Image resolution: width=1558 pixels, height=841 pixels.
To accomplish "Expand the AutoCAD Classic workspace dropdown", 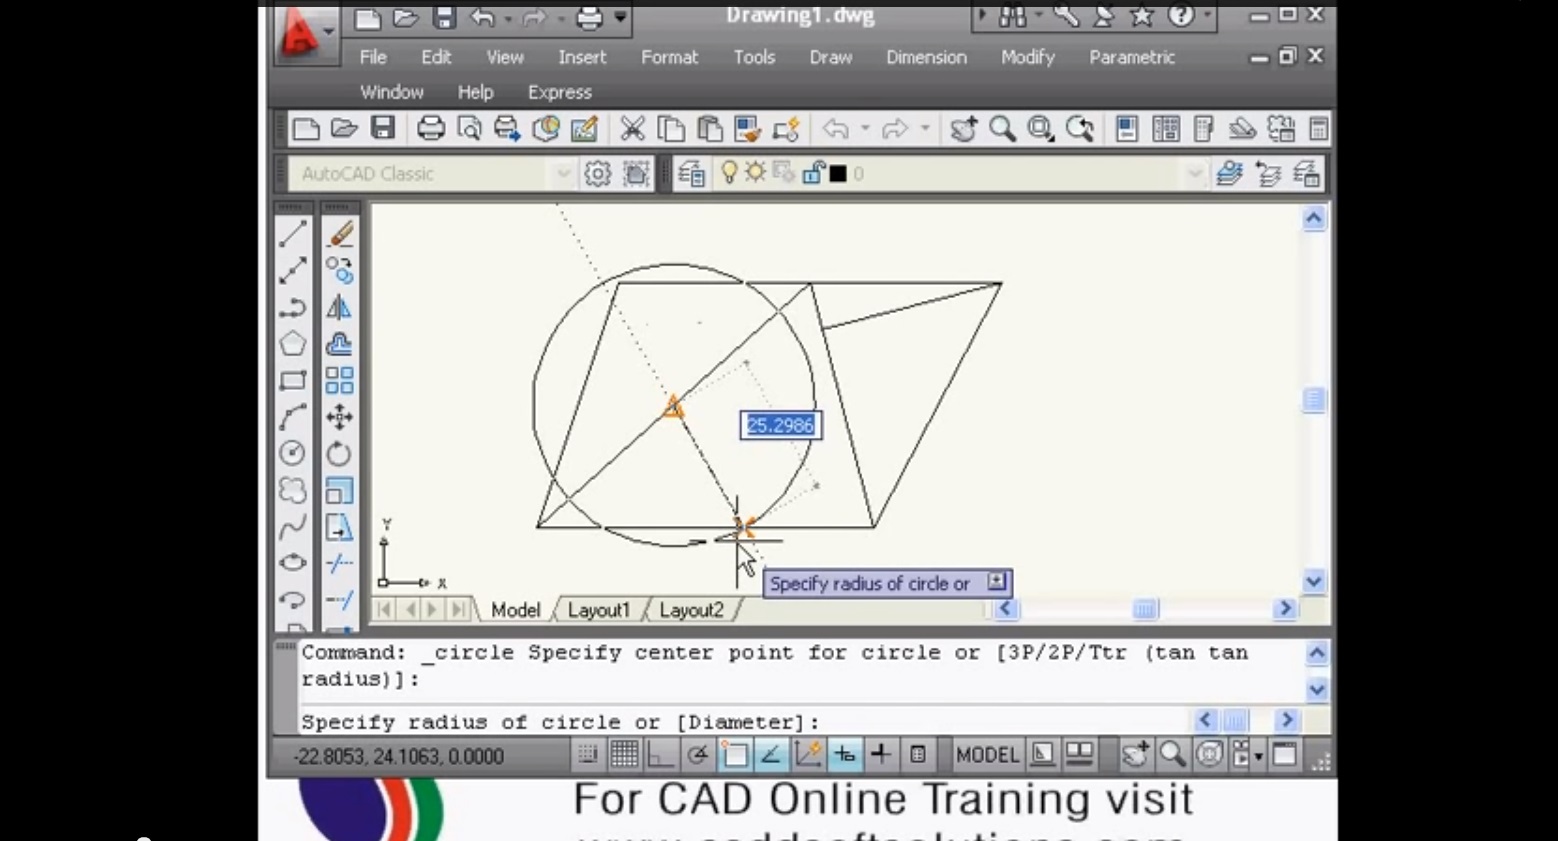I will click(x=563, y=174).
